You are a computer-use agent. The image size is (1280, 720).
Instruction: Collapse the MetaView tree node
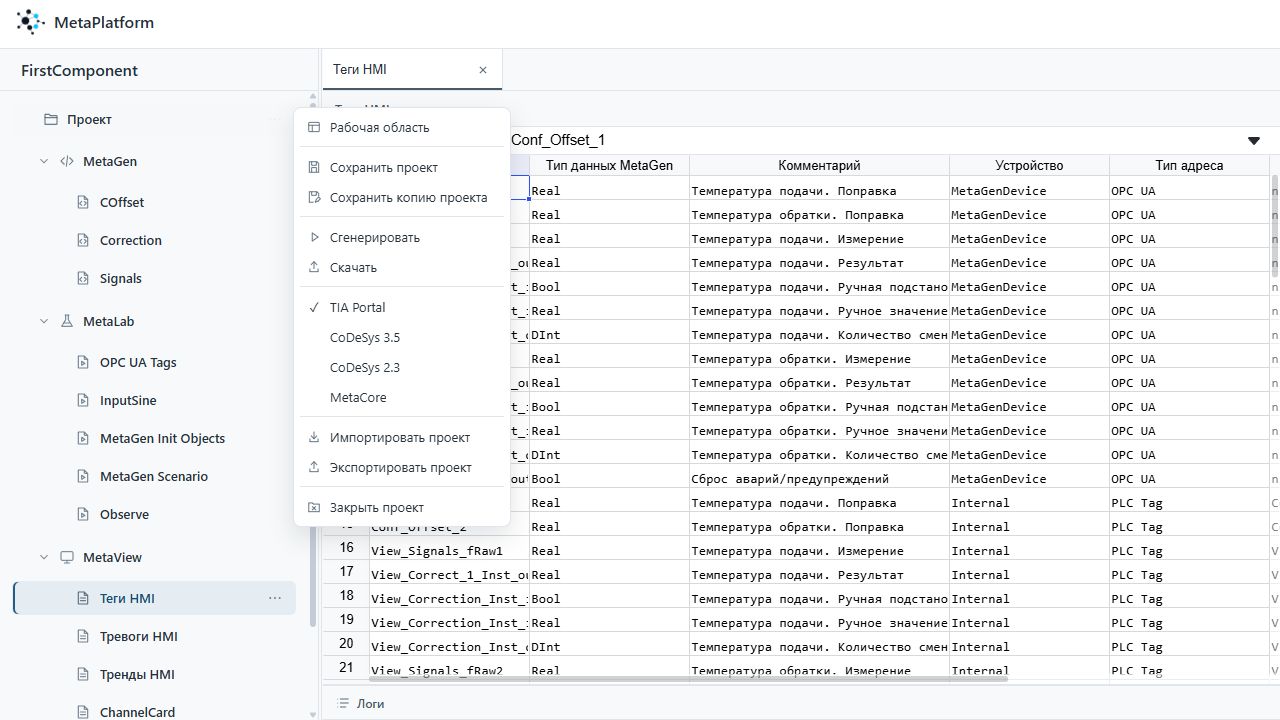coord(44,557)
